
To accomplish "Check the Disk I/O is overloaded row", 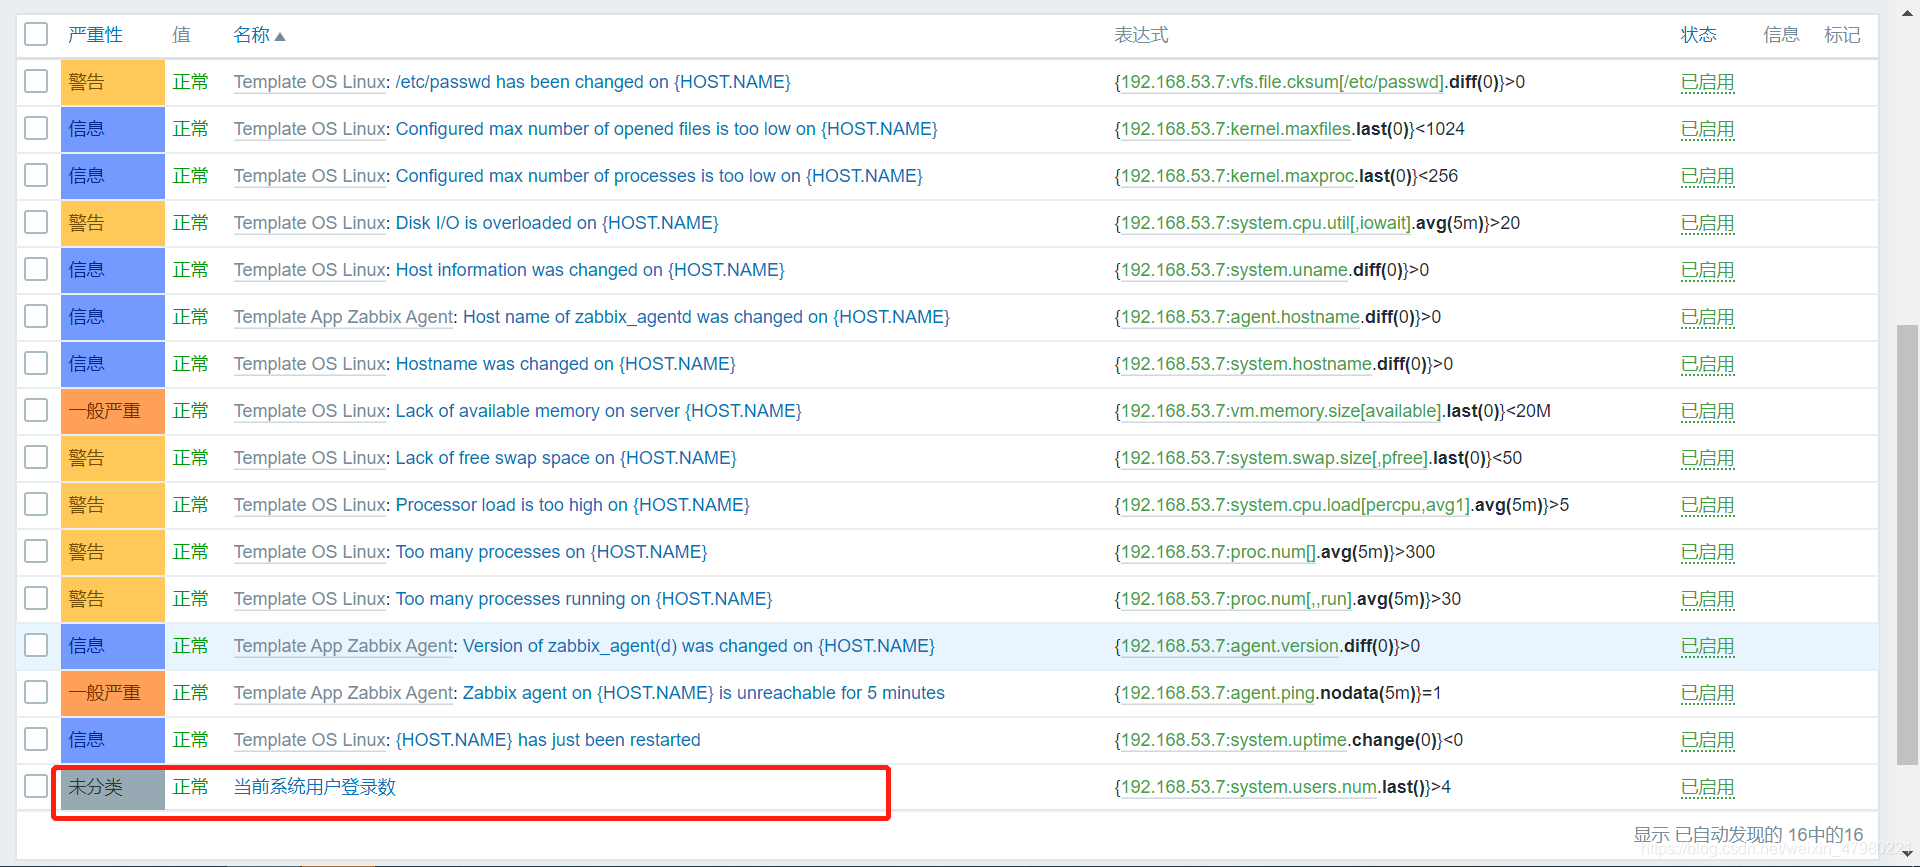I will (x=36, y=222).
